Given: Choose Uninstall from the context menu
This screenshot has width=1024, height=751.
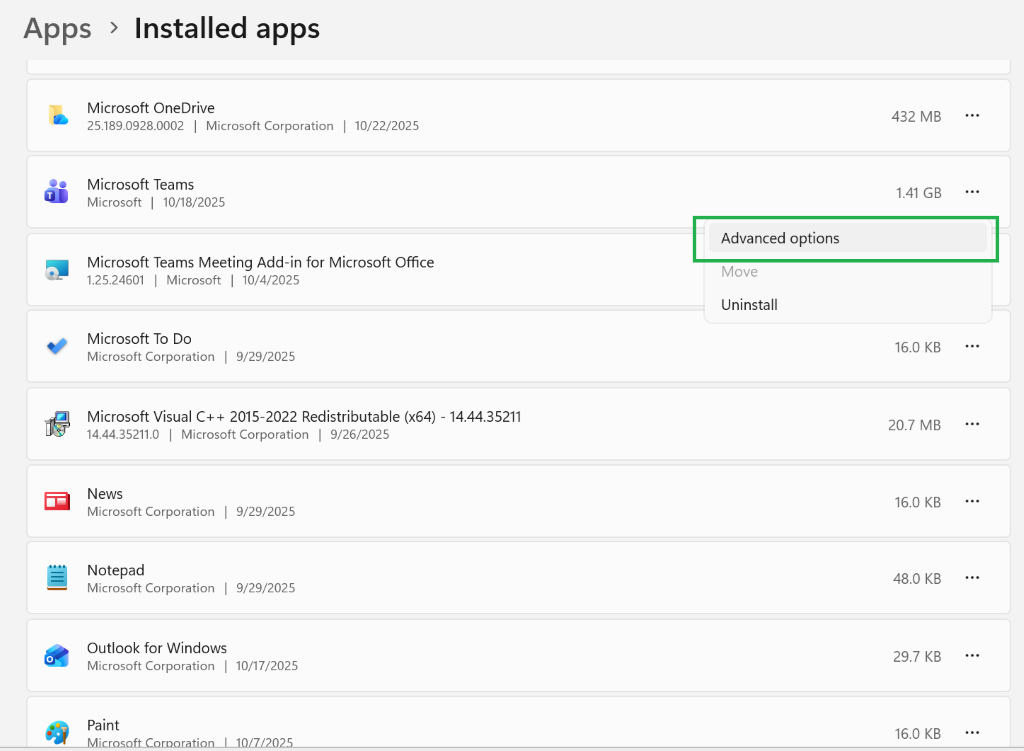Looking at the screenshot, I should (x=847, y=305).
